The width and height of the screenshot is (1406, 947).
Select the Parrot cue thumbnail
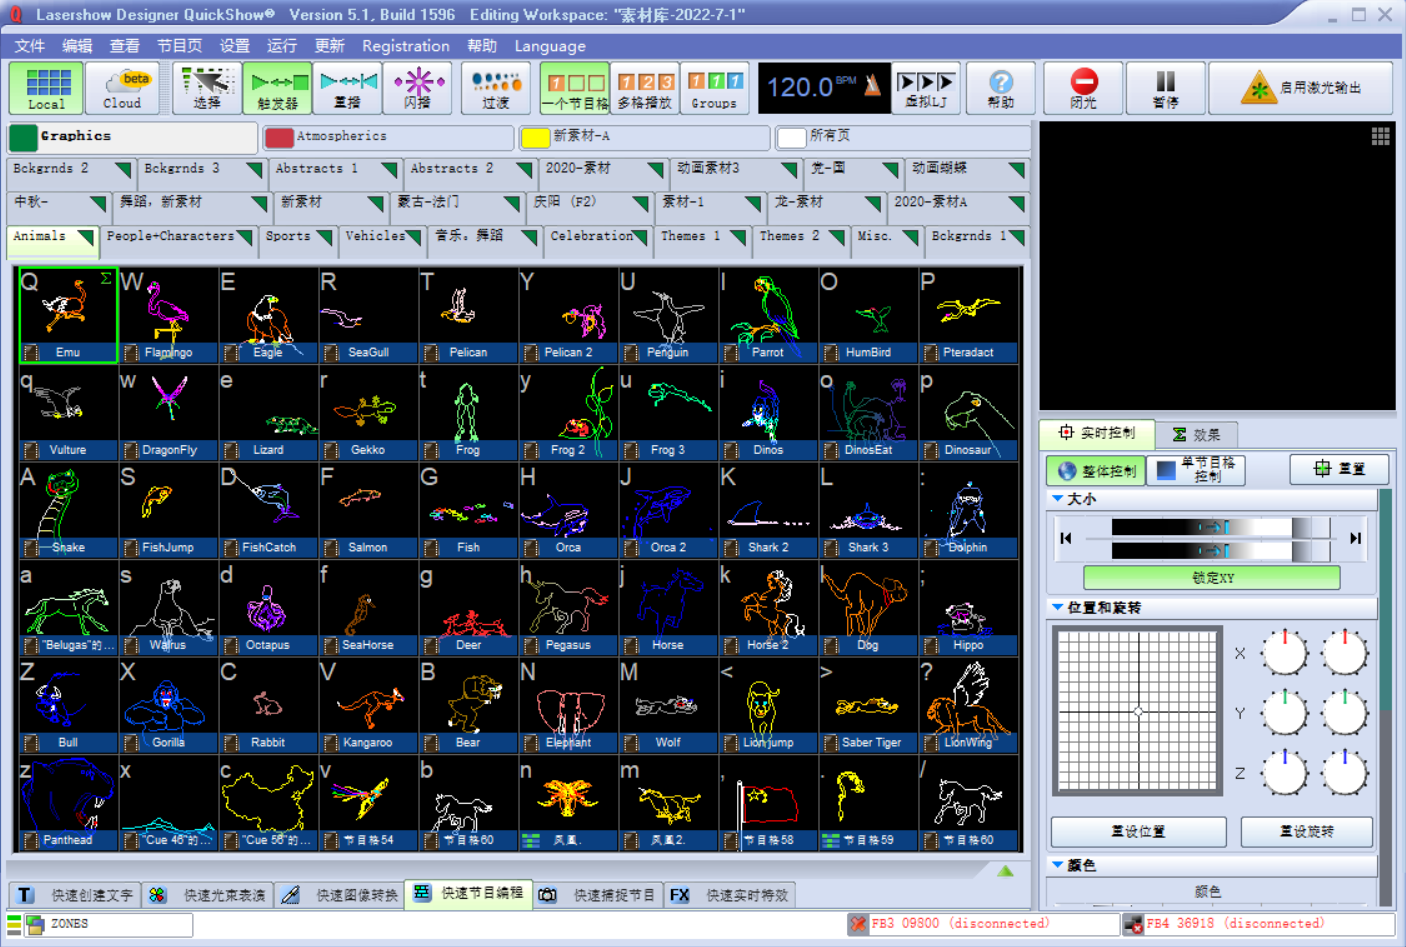[x=768, y=314]
